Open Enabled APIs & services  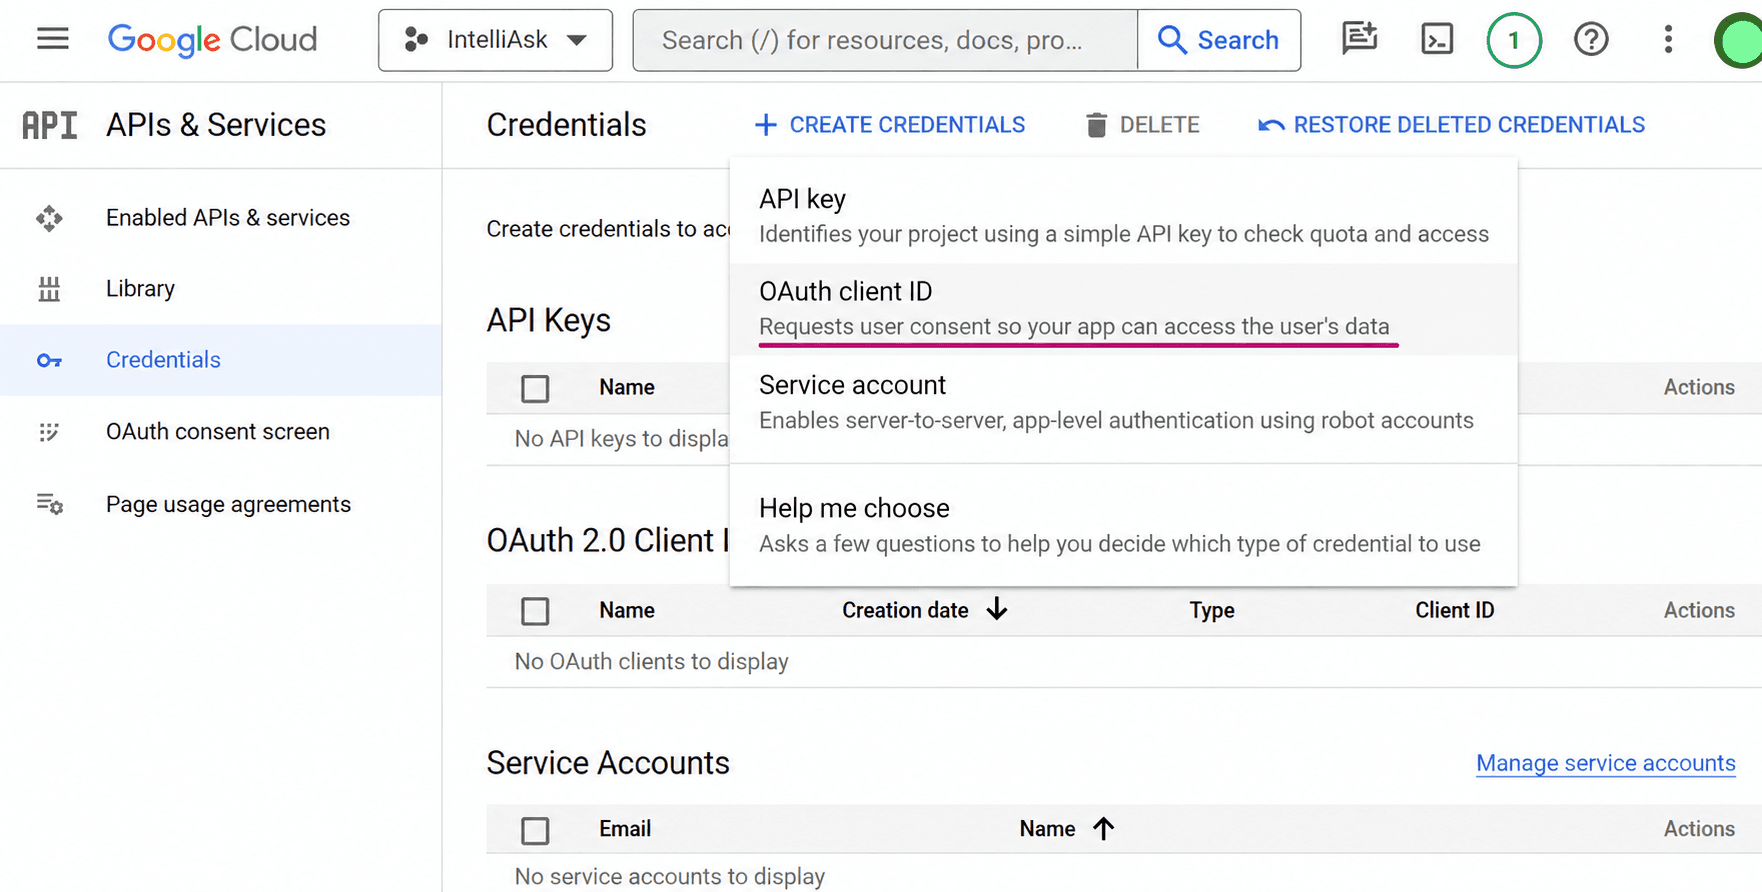point(221,218)
